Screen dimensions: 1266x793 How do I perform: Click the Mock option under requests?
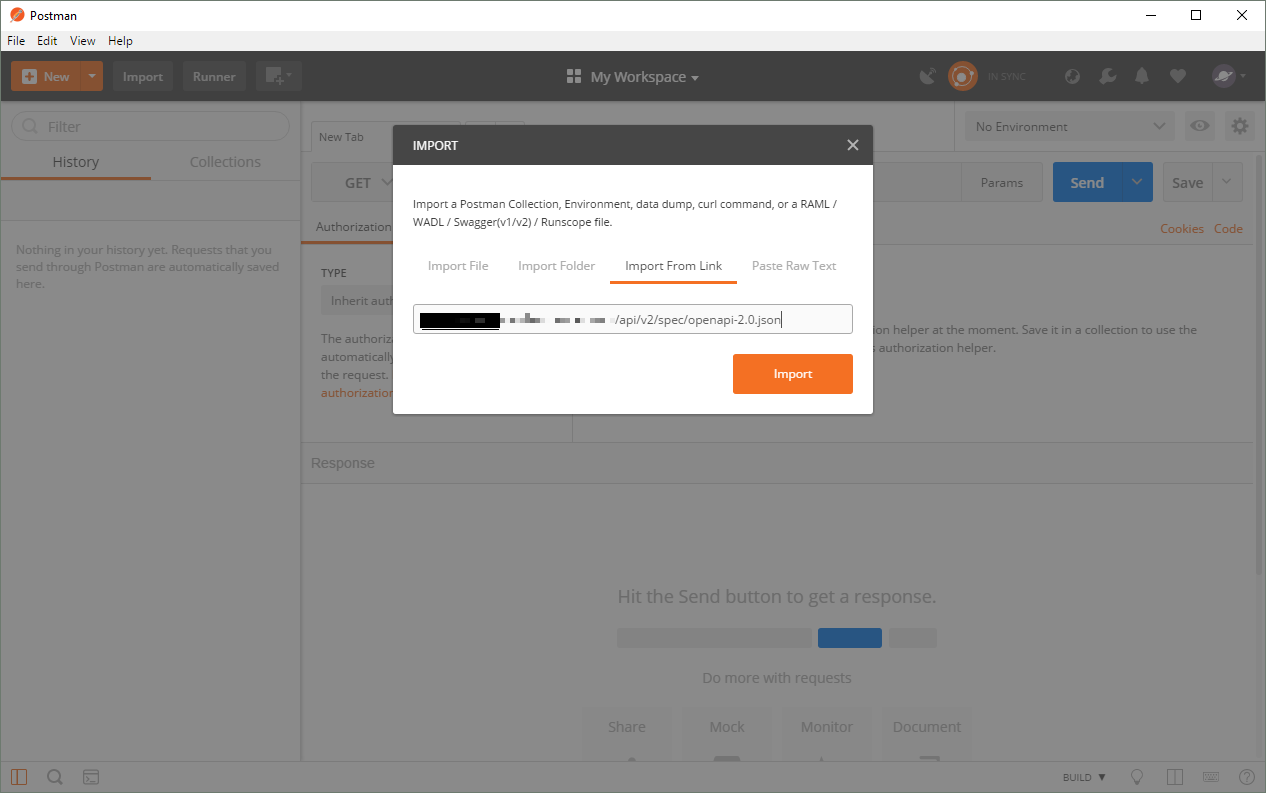click(x=727, y=735)
